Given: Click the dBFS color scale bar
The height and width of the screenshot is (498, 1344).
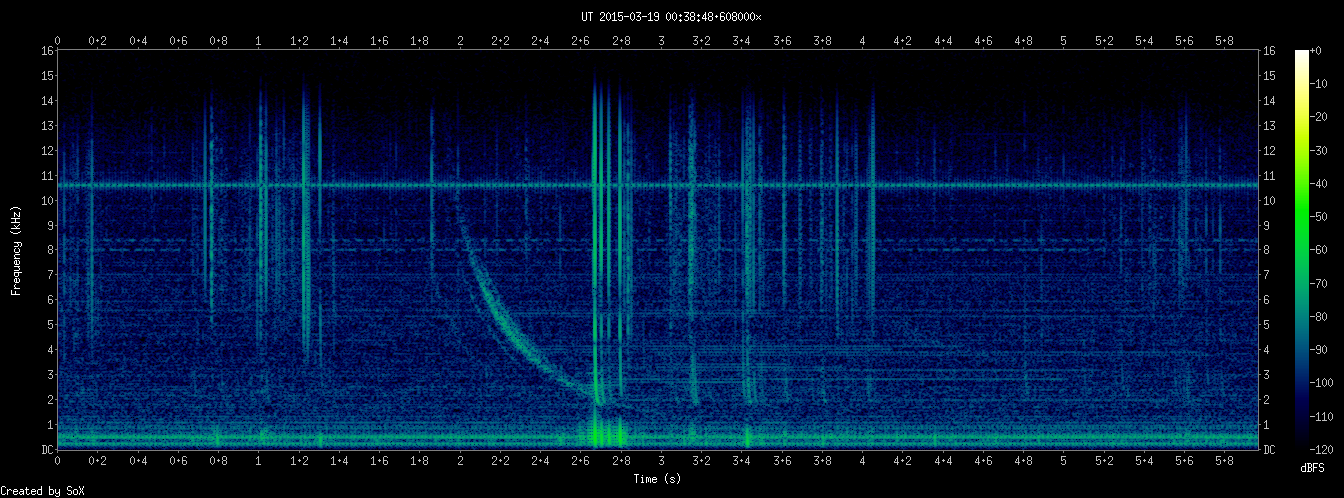Looking at the screenshot, I should [x=1303, y=250].
